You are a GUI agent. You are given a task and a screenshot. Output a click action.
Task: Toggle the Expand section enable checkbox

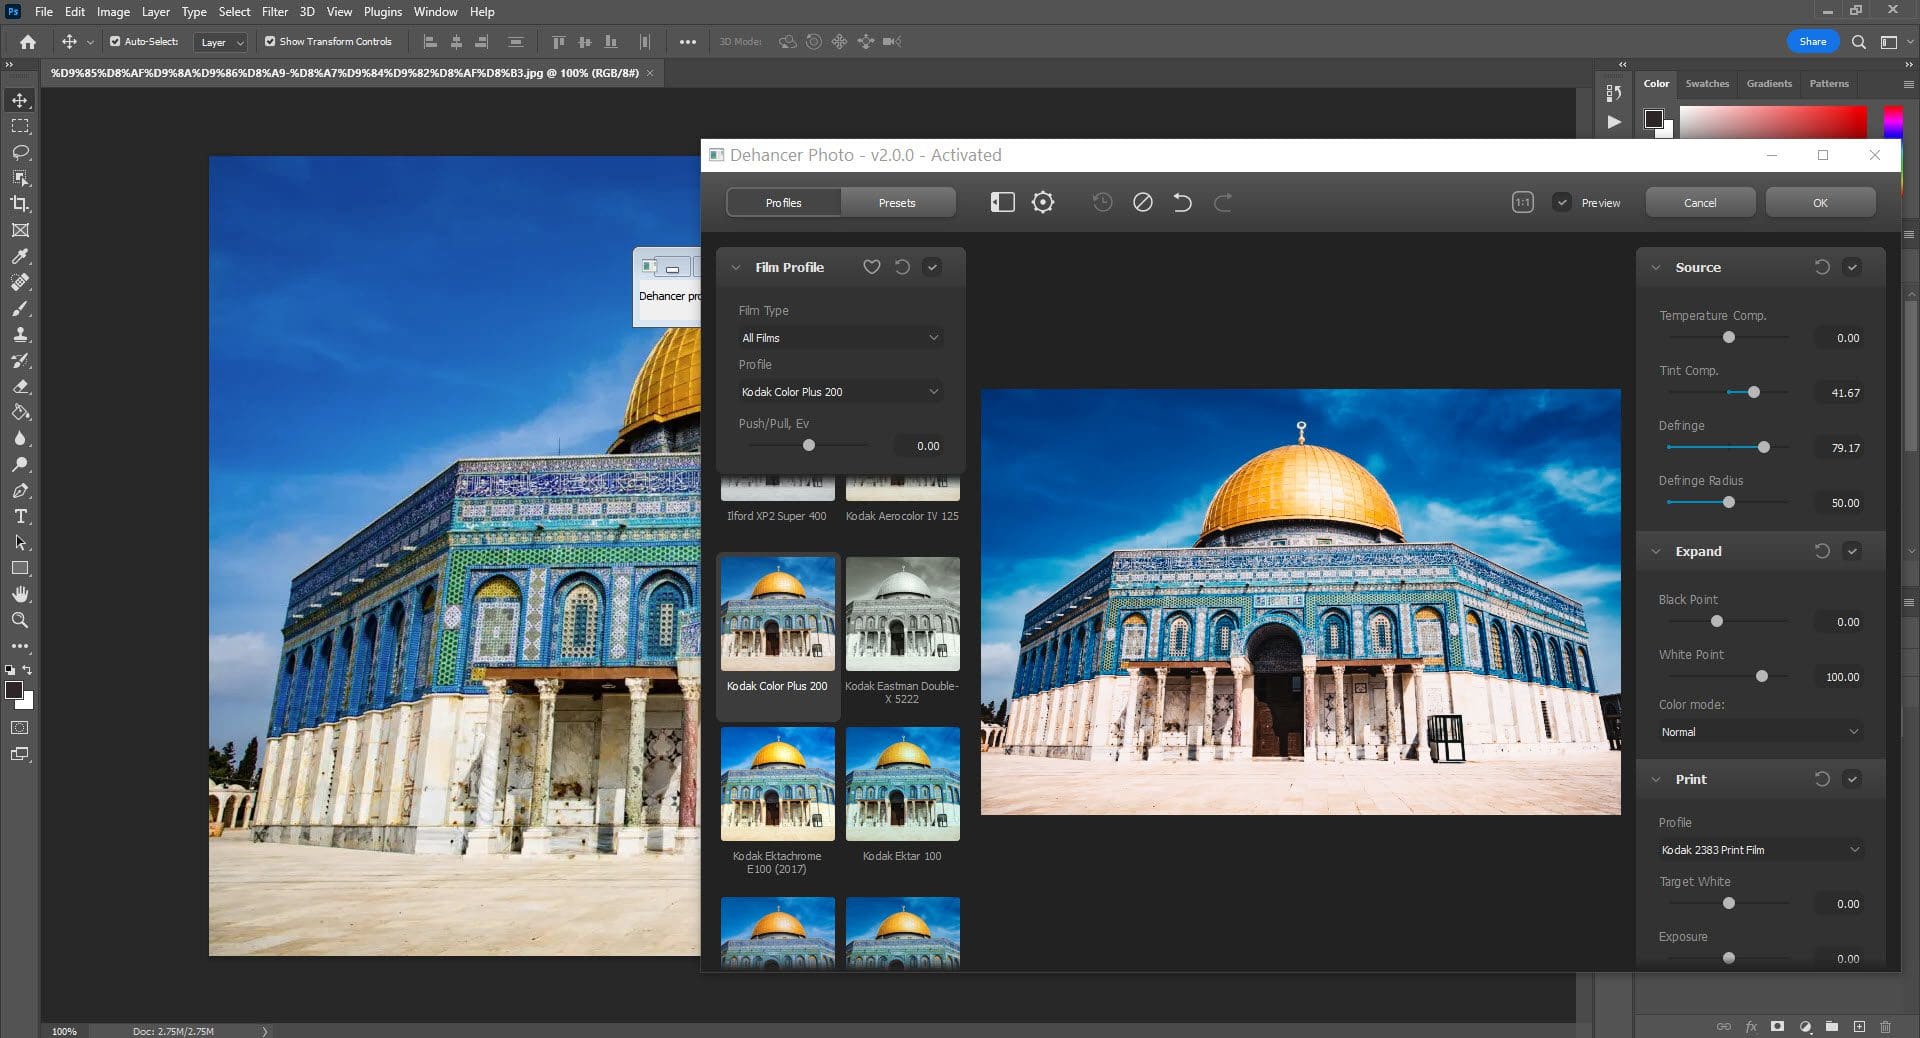(x=1852, y=551)
